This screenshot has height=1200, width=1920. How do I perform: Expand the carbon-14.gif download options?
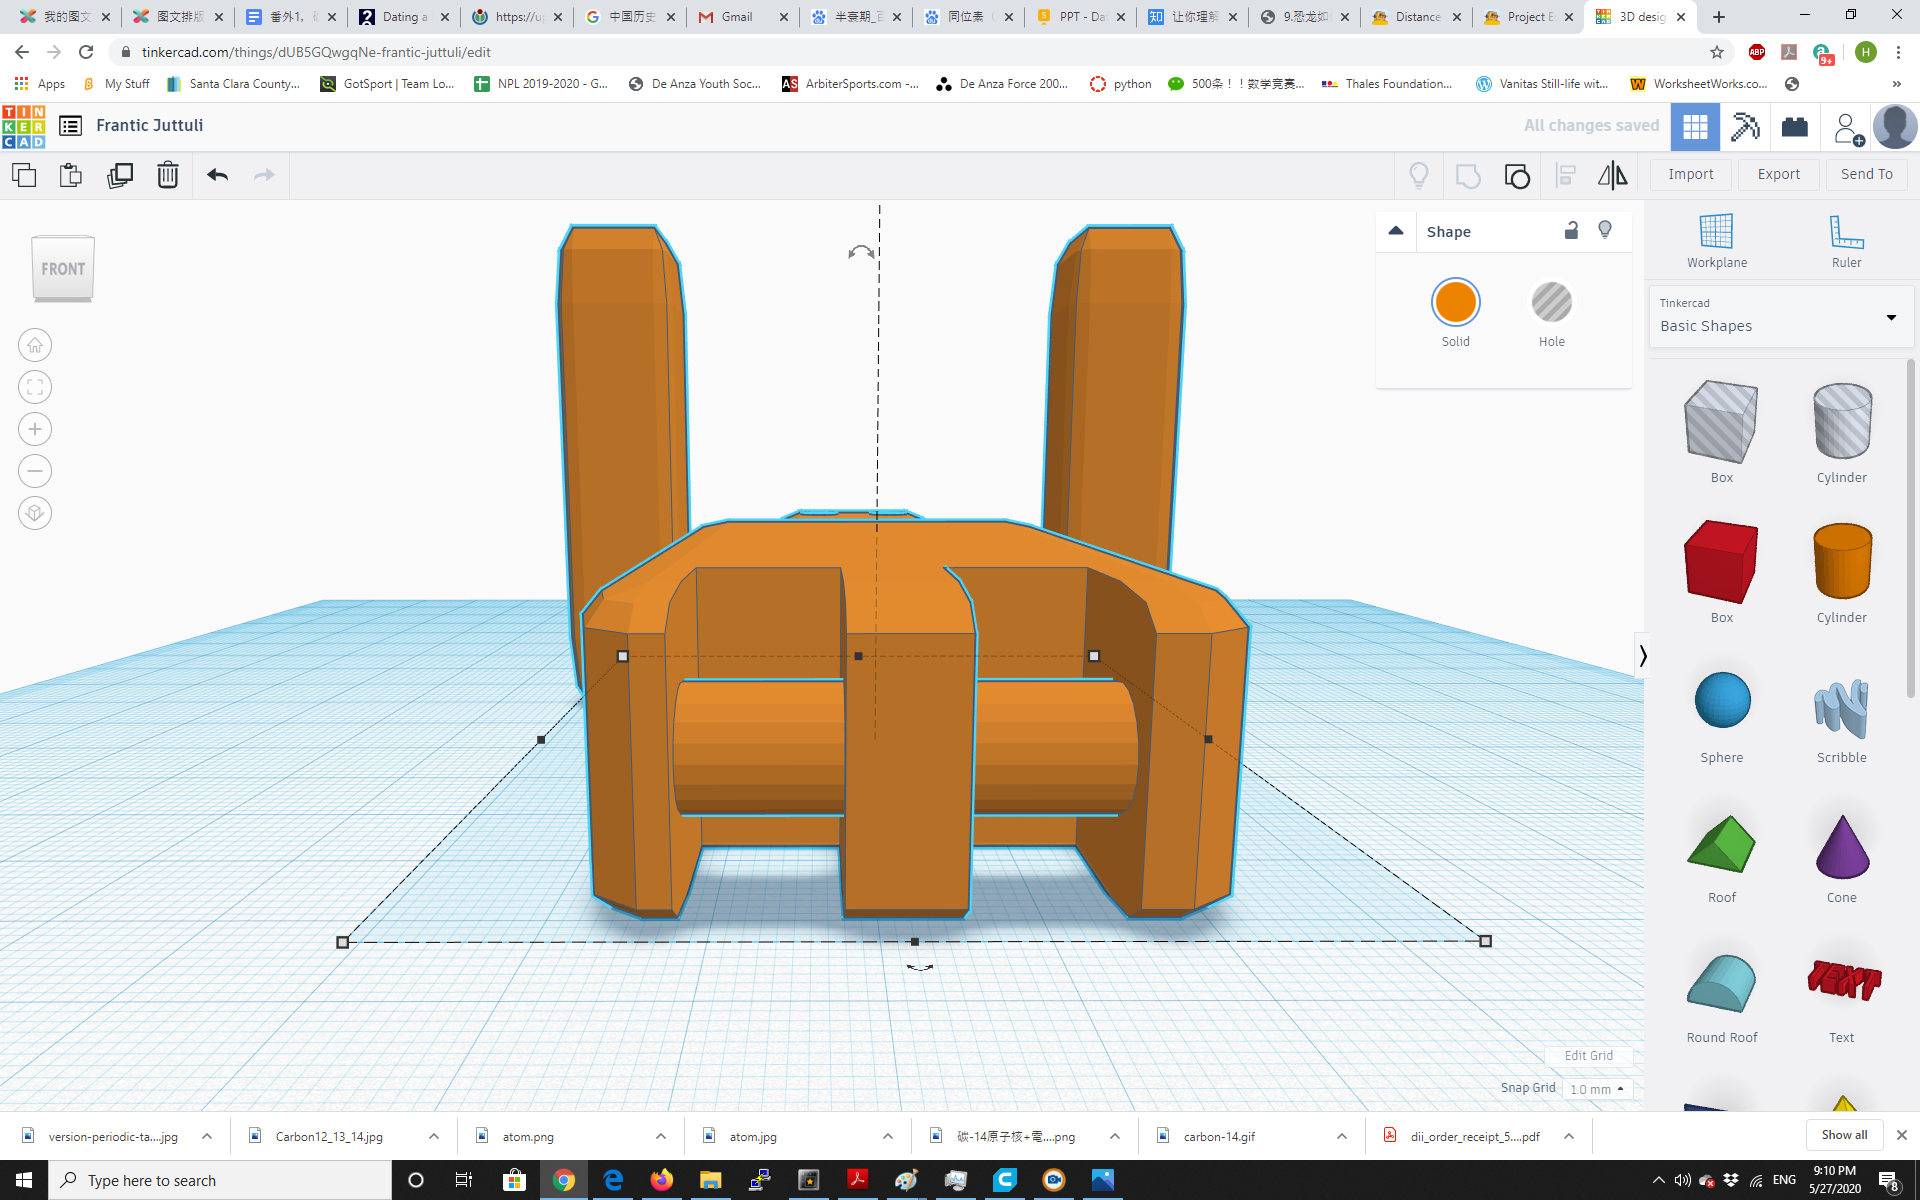(x=1342, y=1136)
